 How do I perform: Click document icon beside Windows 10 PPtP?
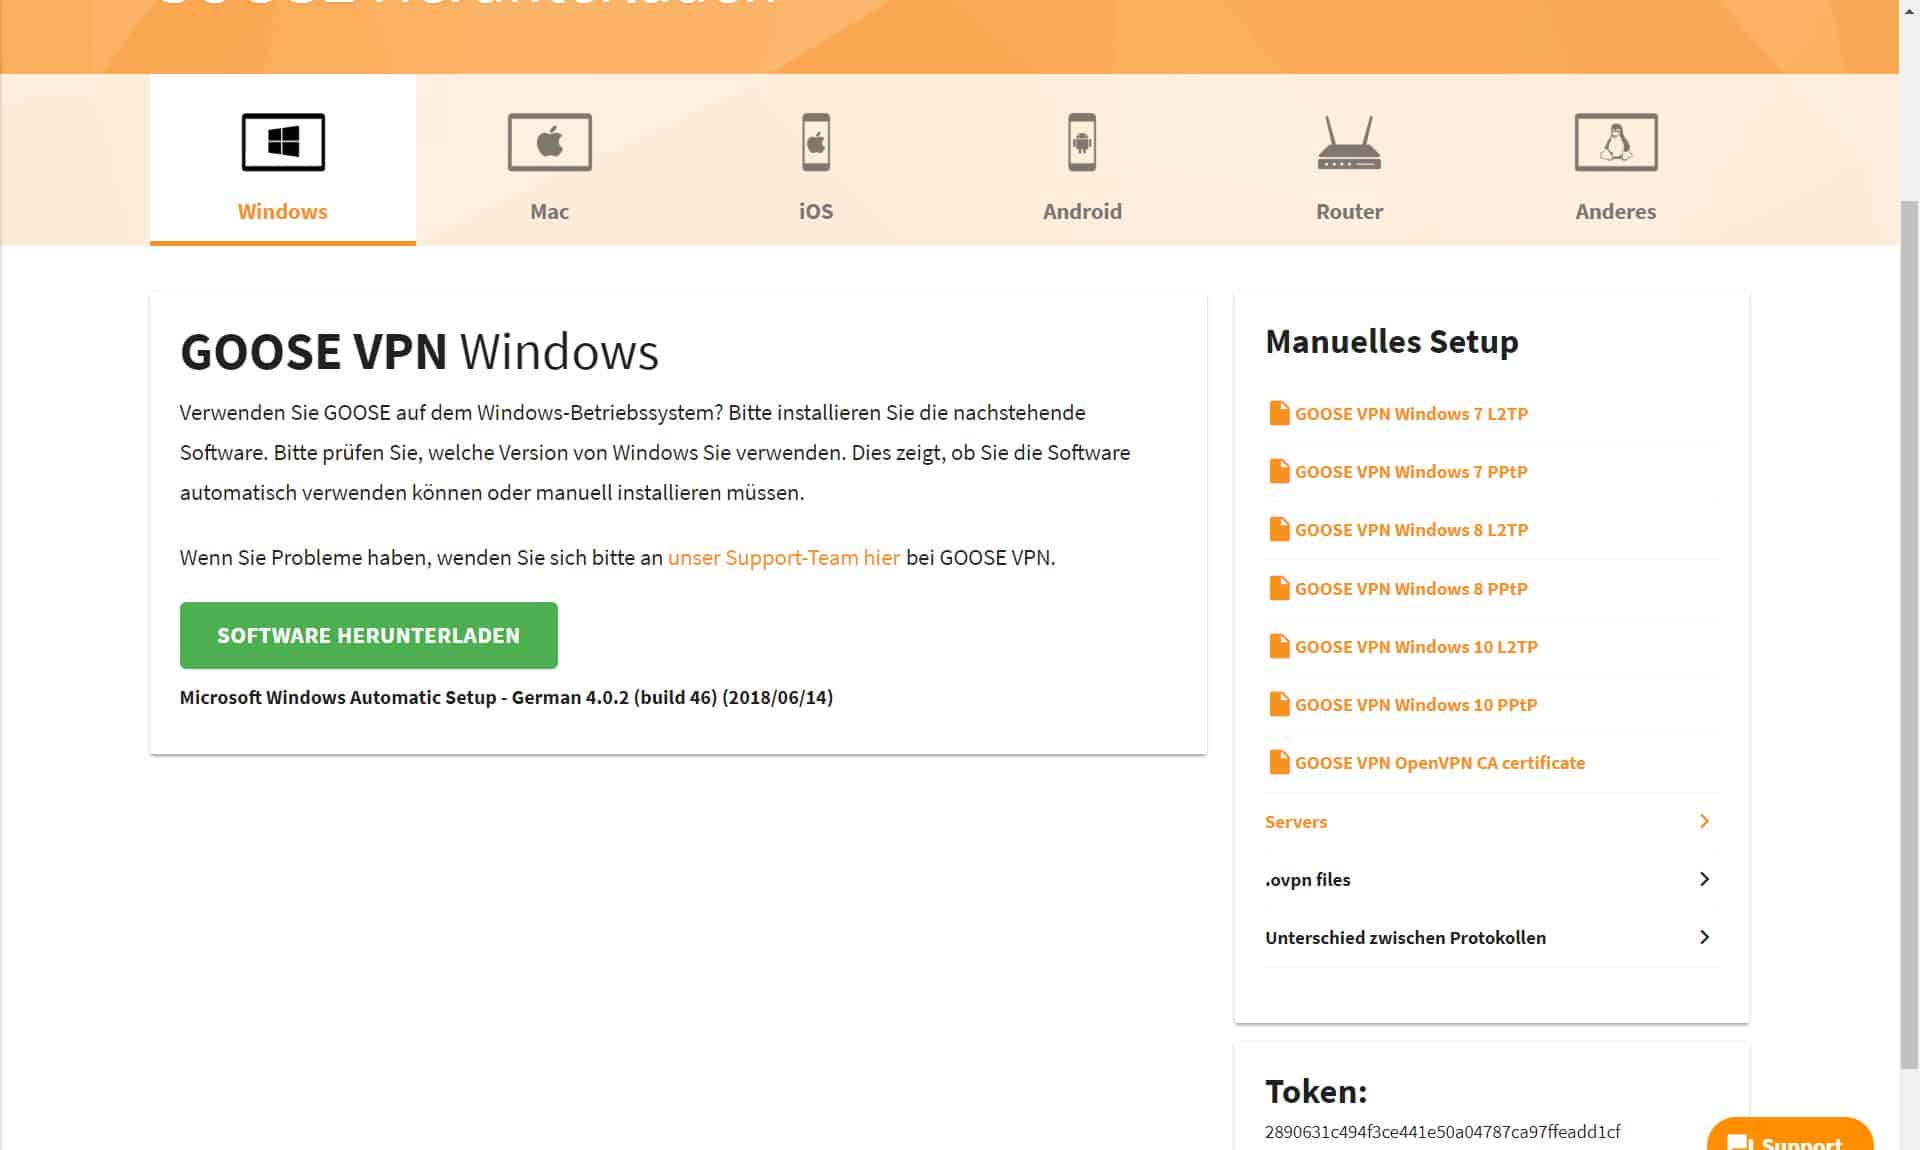[x=1278, y=704]
